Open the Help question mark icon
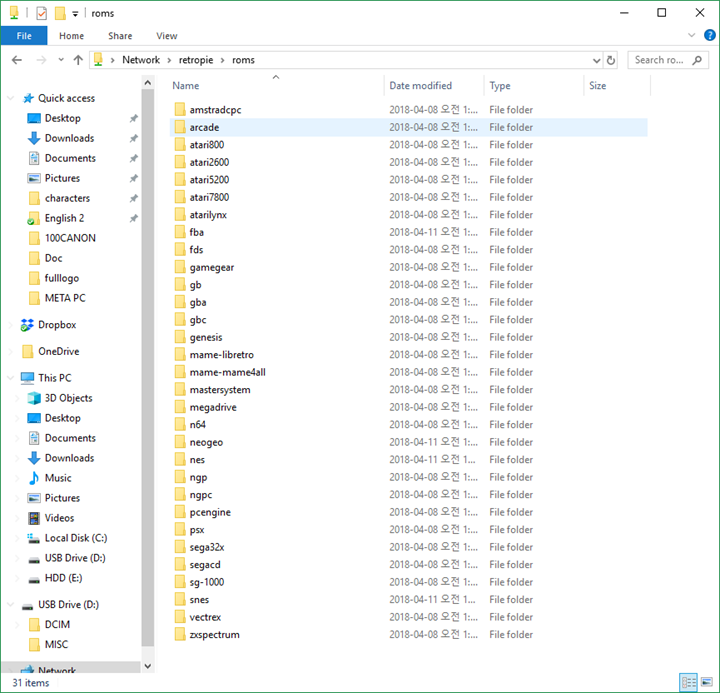Screen dimensions: 720x693 coord(709,35)
